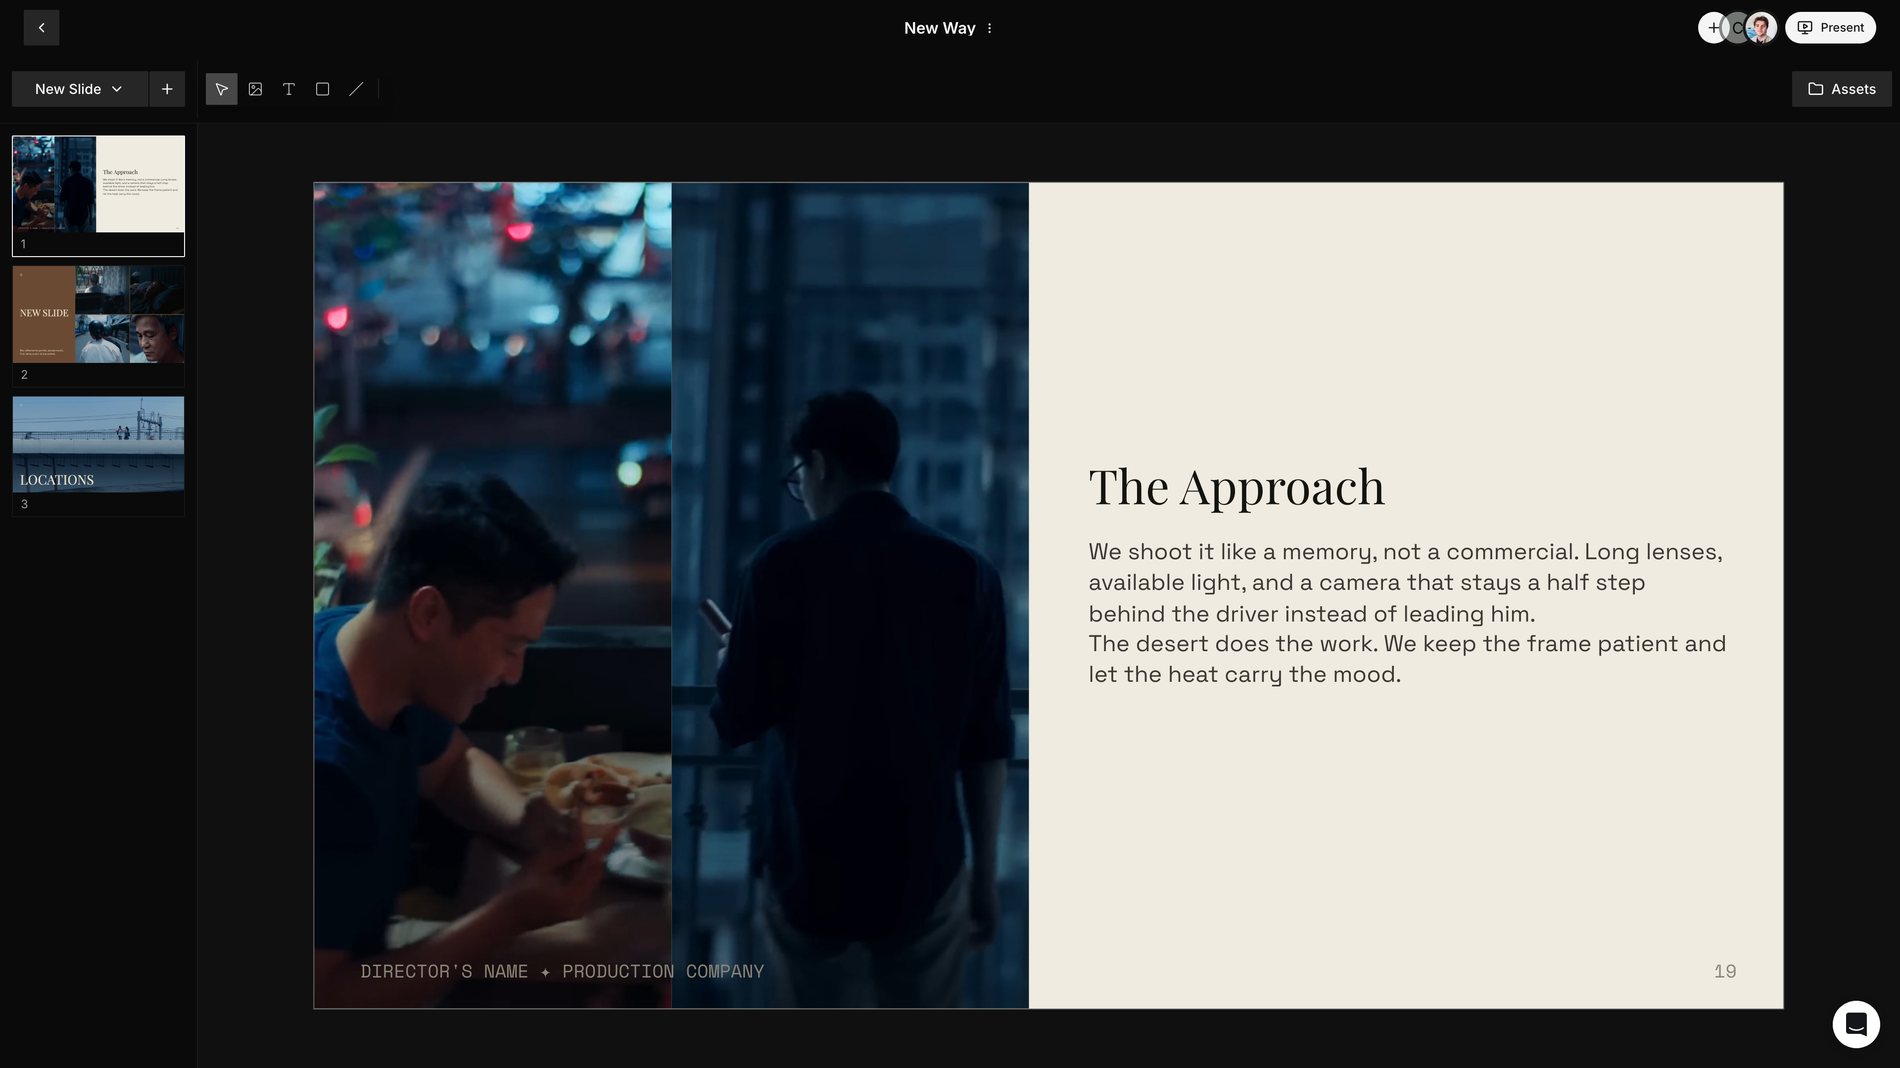Viewport: 1900px width, 1068px height.
Task: Select the photo of the man eating
Action: [492, 595]
